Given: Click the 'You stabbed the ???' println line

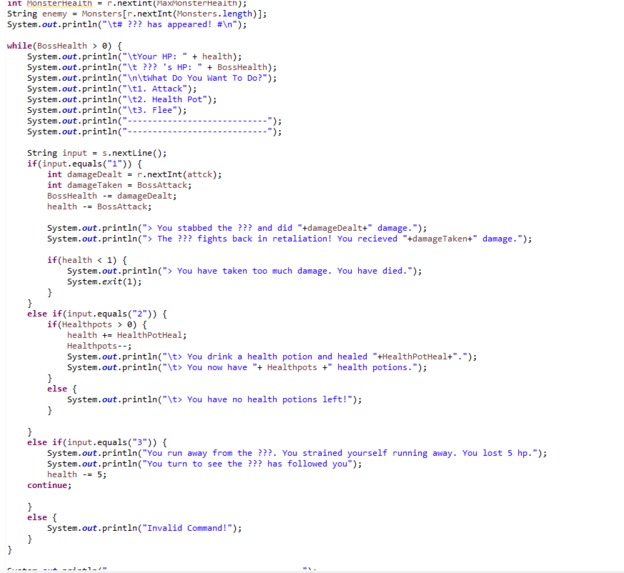Looking at the screenshot, I should pyautogui.click(x=237, y=228).
